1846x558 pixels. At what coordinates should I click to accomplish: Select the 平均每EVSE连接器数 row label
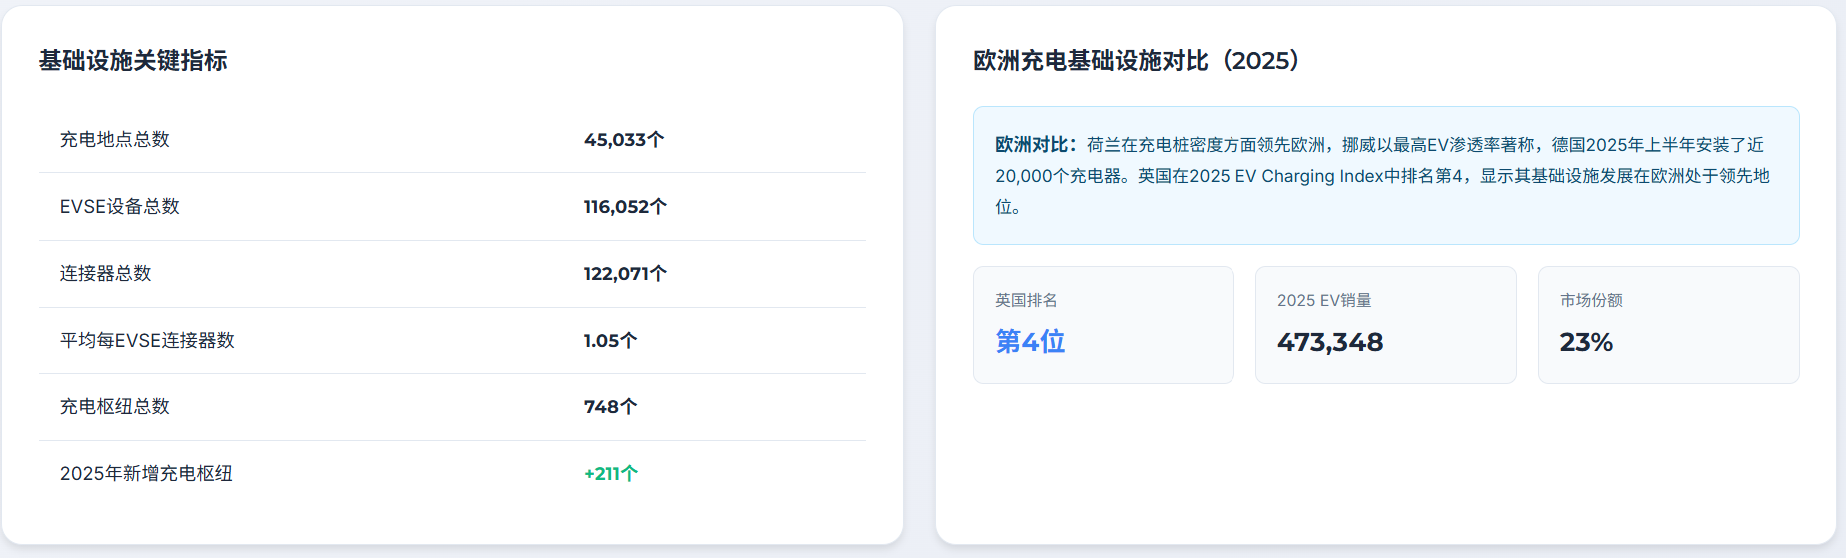[x=147, y=341]
